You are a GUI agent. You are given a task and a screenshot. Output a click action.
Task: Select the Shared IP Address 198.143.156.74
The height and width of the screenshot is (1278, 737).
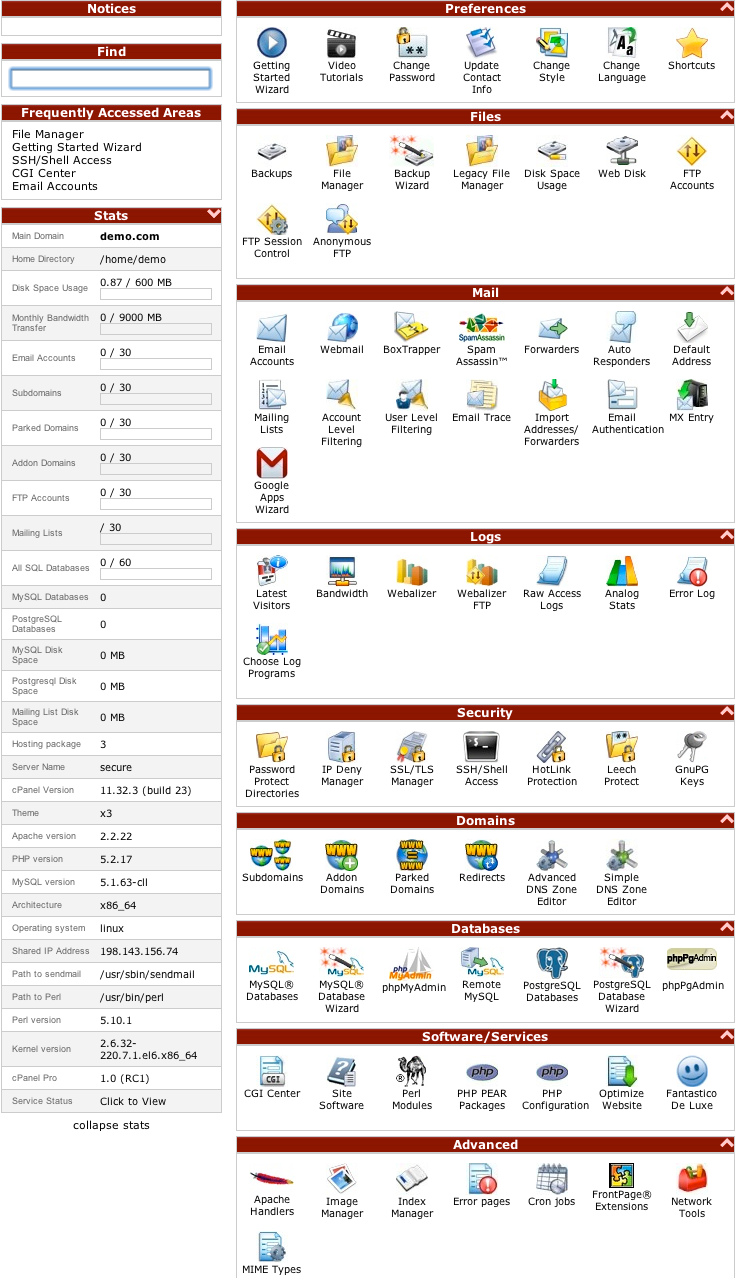point(139,951)
